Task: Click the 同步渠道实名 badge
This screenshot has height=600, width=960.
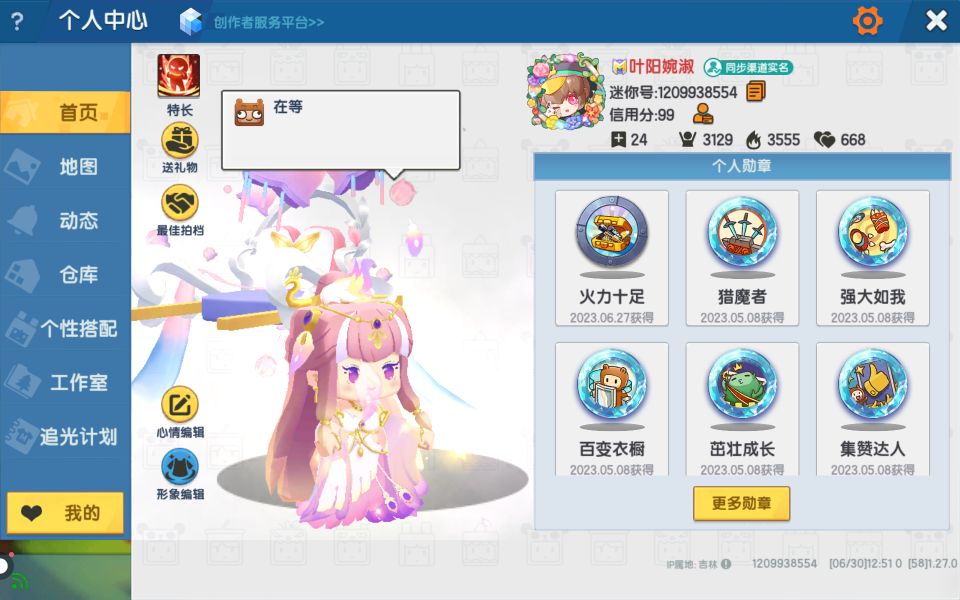Action: click(x=748, y=67)
